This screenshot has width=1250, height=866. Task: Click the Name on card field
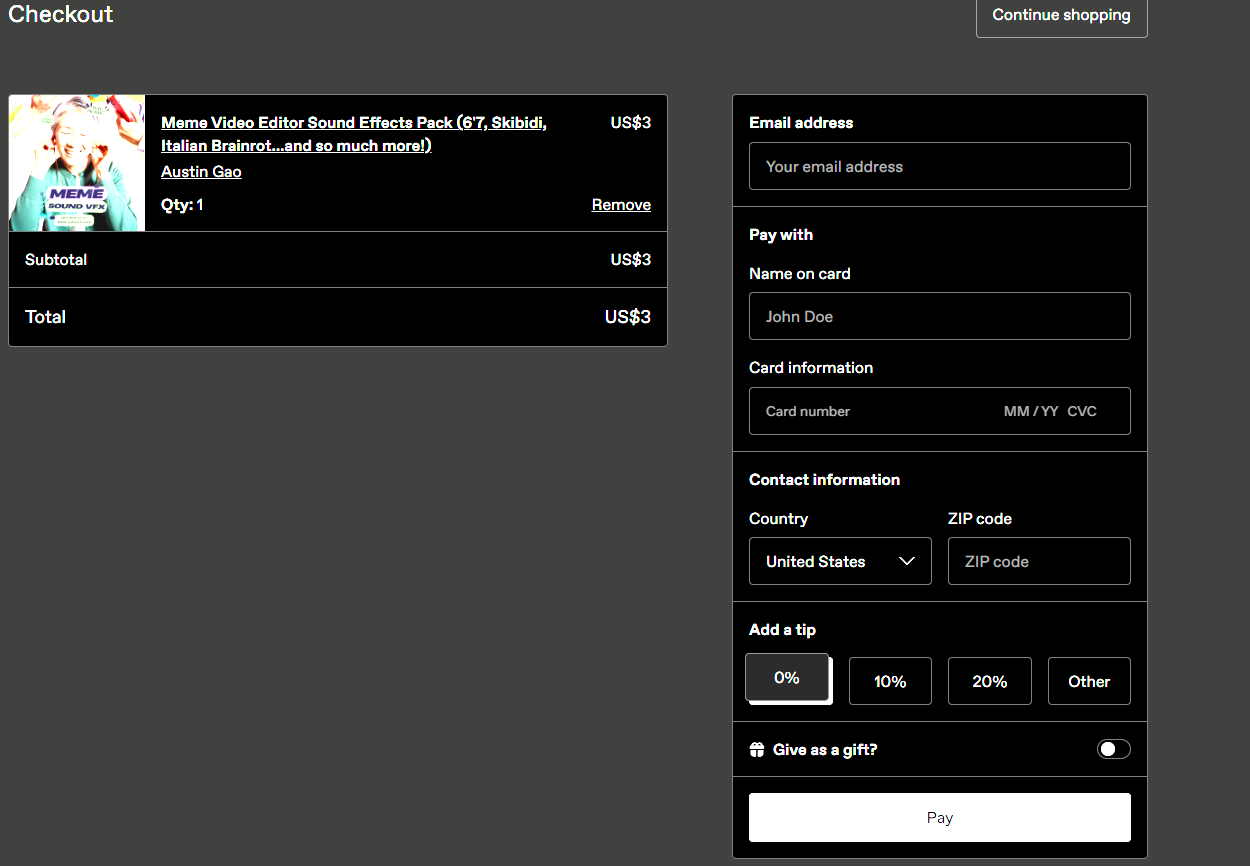click(939, 316)
